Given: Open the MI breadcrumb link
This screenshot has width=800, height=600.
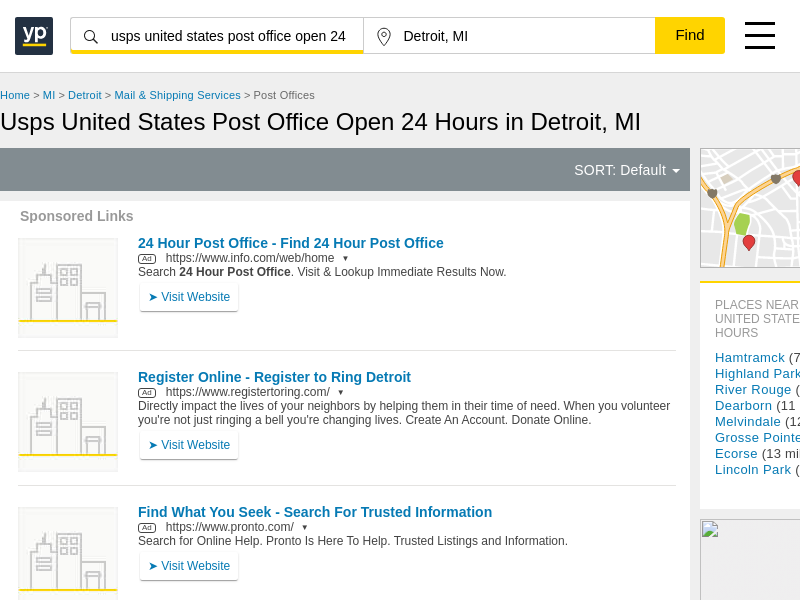Looking at the screenshot, I should [49, 95].
